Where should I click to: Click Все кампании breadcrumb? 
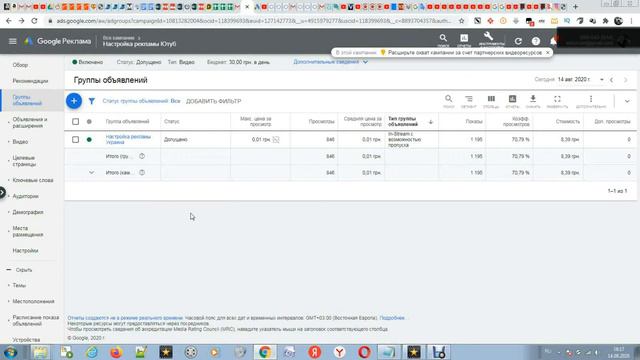click(119, 38)
